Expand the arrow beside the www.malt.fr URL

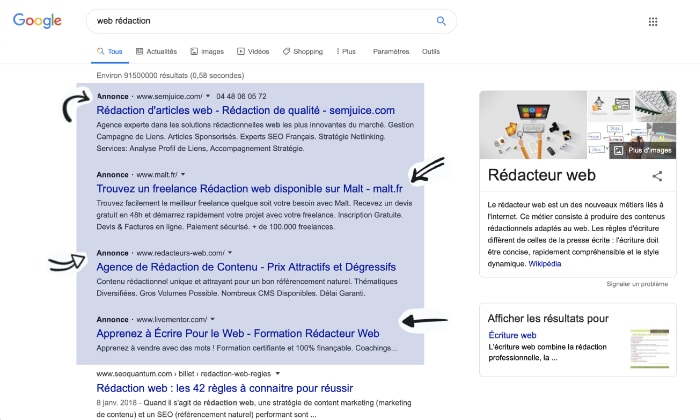click(x=181, y=174)
